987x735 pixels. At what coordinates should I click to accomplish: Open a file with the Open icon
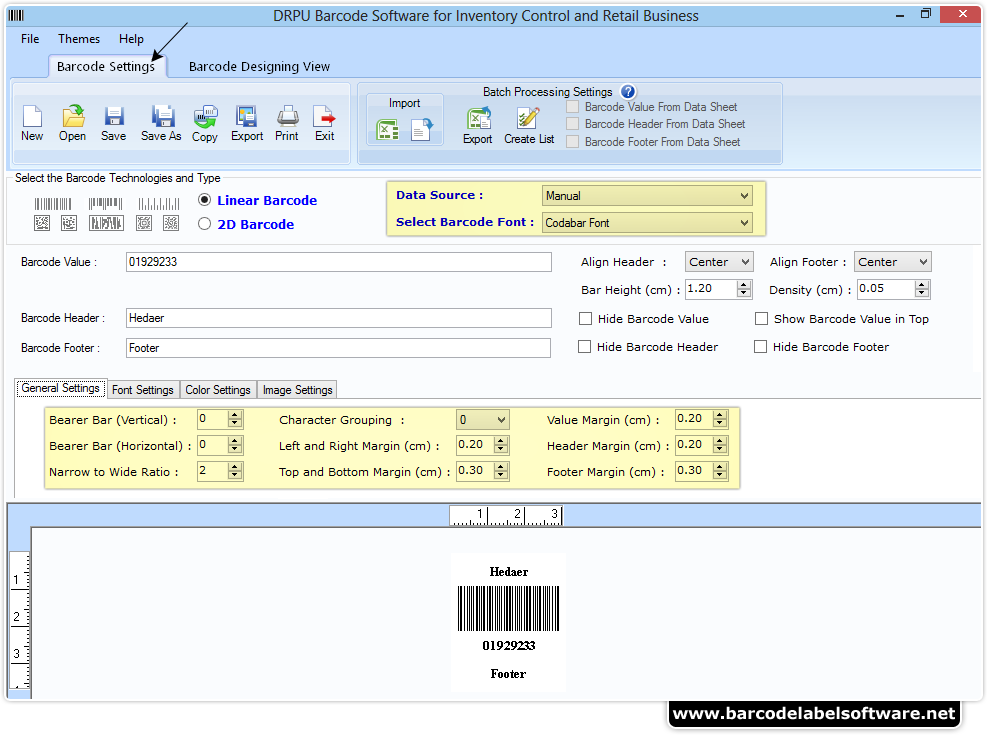click(x=73, y=117)
